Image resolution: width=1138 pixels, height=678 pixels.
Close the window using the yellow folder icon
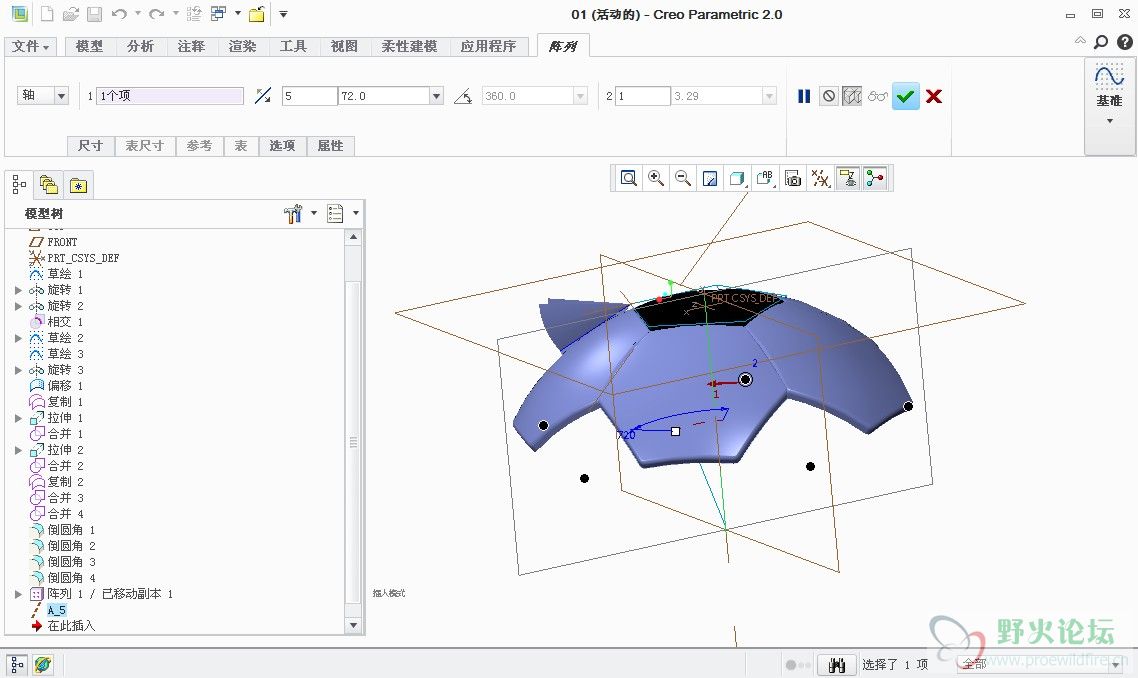point(257,14)
